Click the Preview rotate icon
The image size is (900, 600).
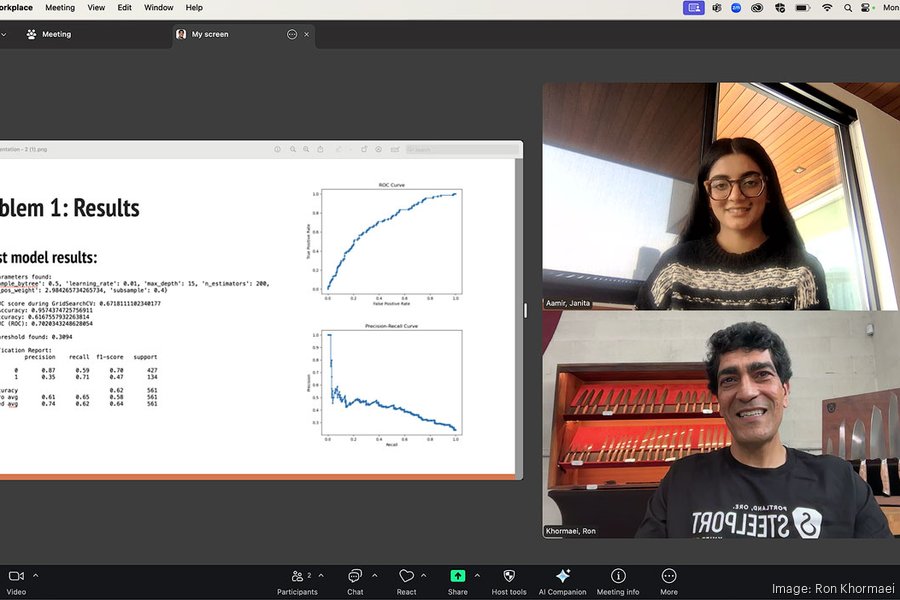click(x=364, y=149)
